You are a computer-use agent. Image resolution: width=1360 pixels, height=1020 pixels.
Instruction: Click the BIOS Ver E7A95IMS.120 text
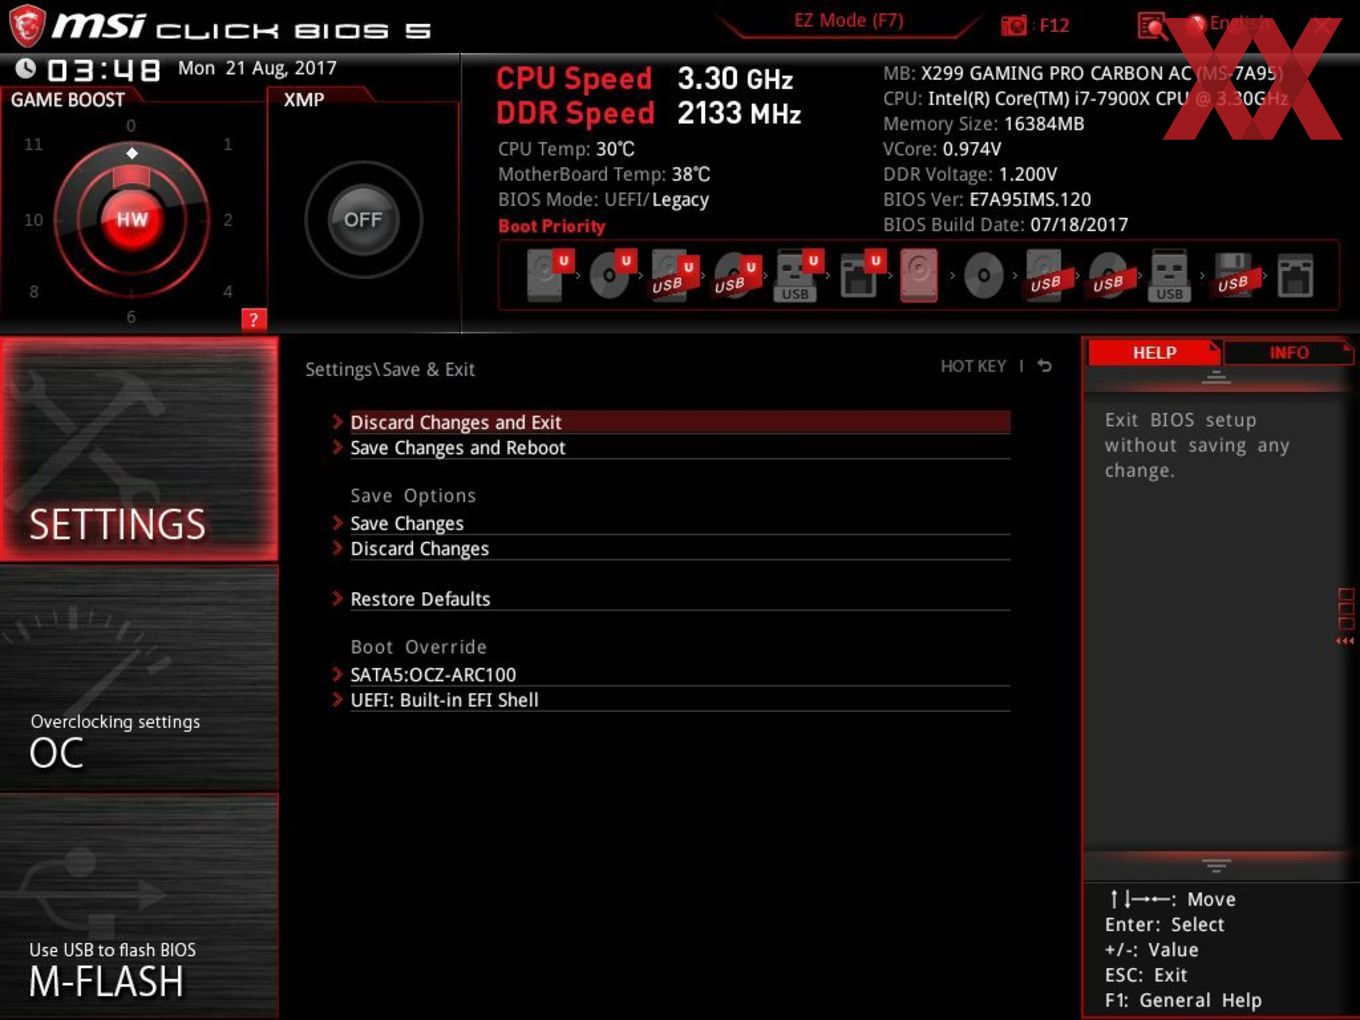(987, 199)
